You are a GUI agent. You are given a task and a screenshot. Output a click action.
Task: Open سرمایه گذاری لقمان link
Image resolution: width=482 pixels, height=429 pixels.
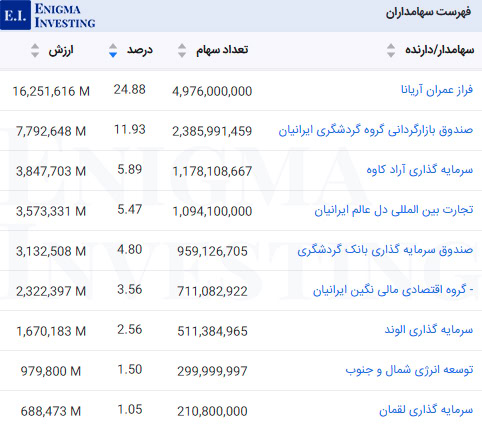click(x=426, y=410)
